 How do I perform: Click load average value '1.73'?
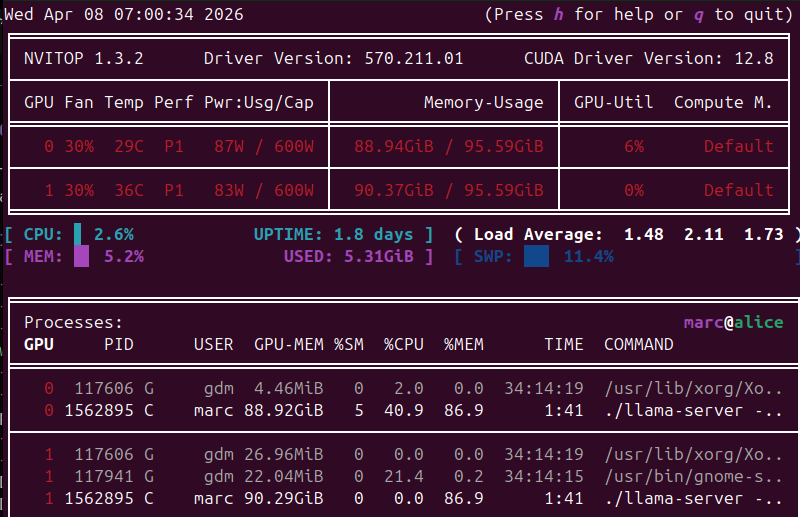[x=763, y=234]
